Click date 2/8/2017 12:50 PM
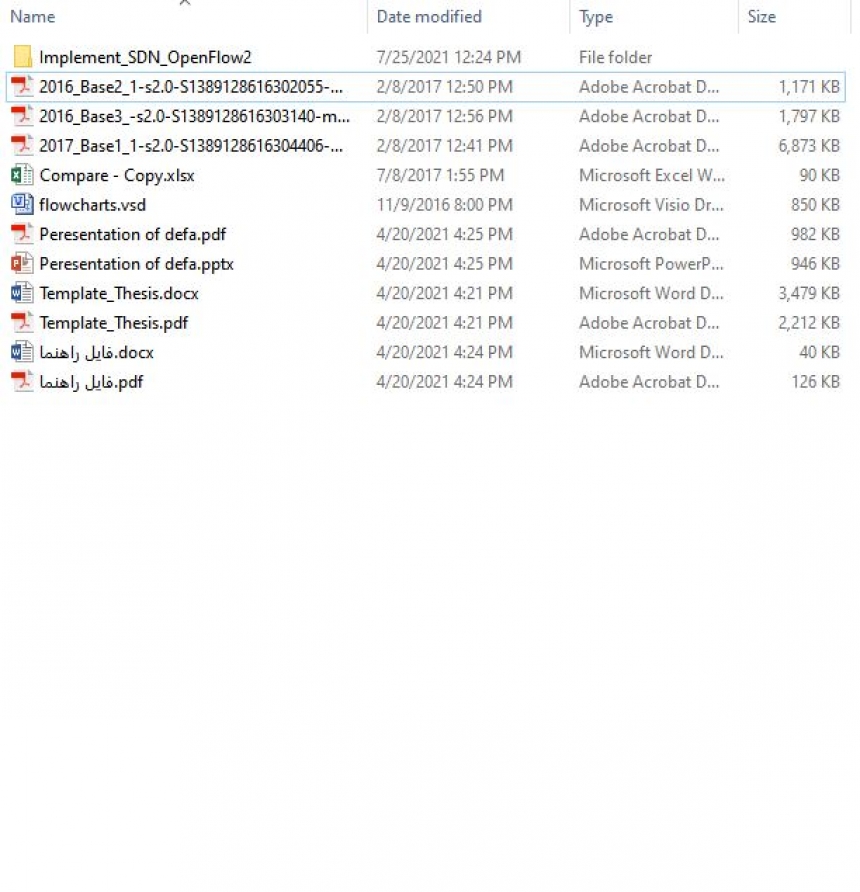This screenshot has height=892, width=860. 445,87
